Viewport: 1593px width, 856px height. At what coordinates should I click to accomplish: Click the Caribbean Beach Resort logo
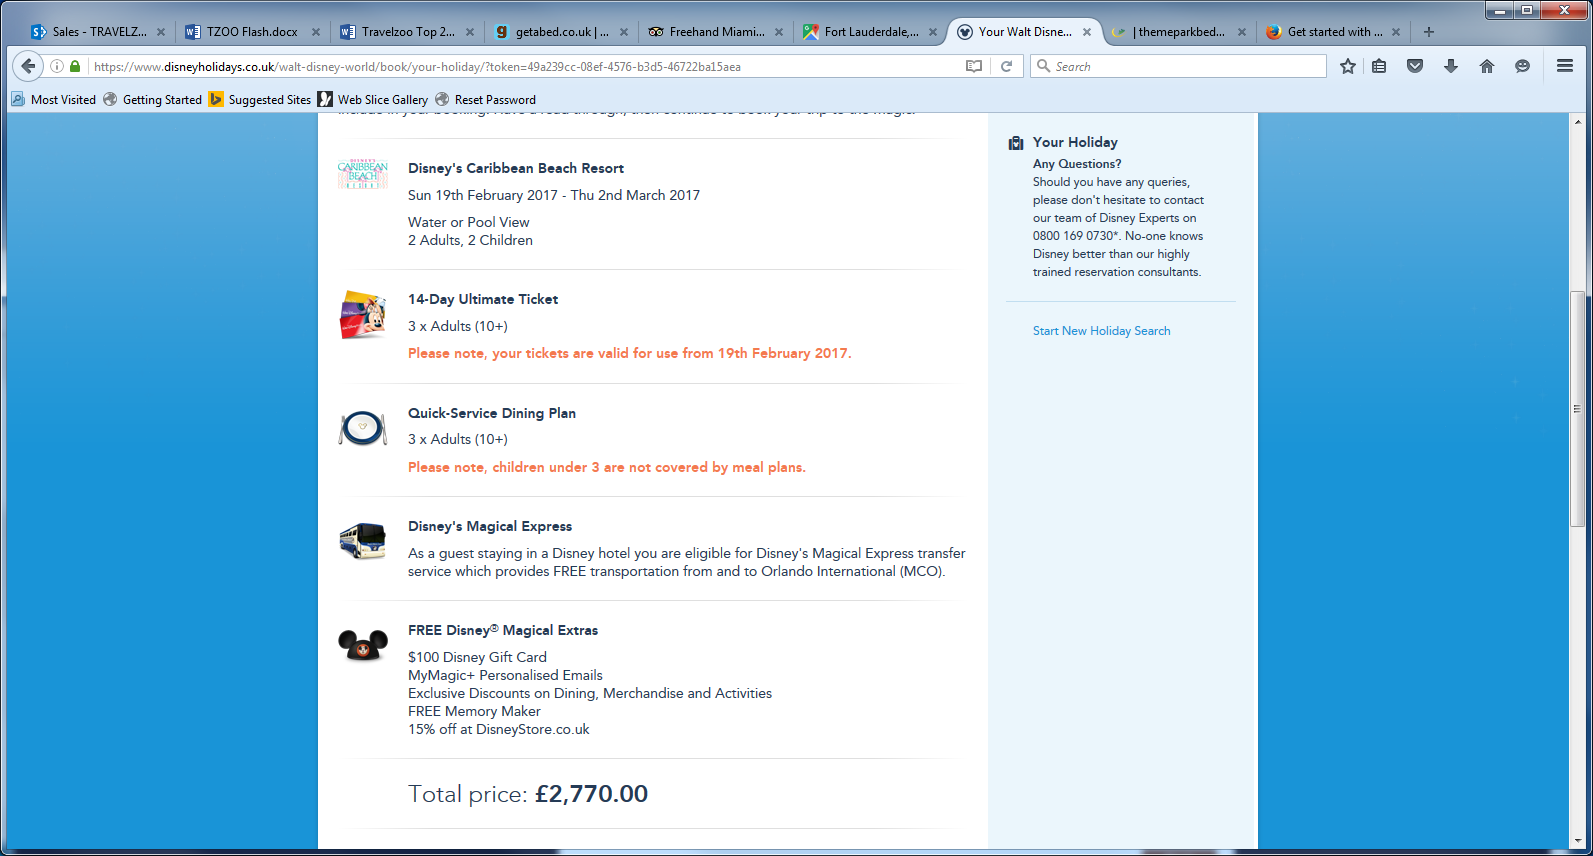(363, 174)
